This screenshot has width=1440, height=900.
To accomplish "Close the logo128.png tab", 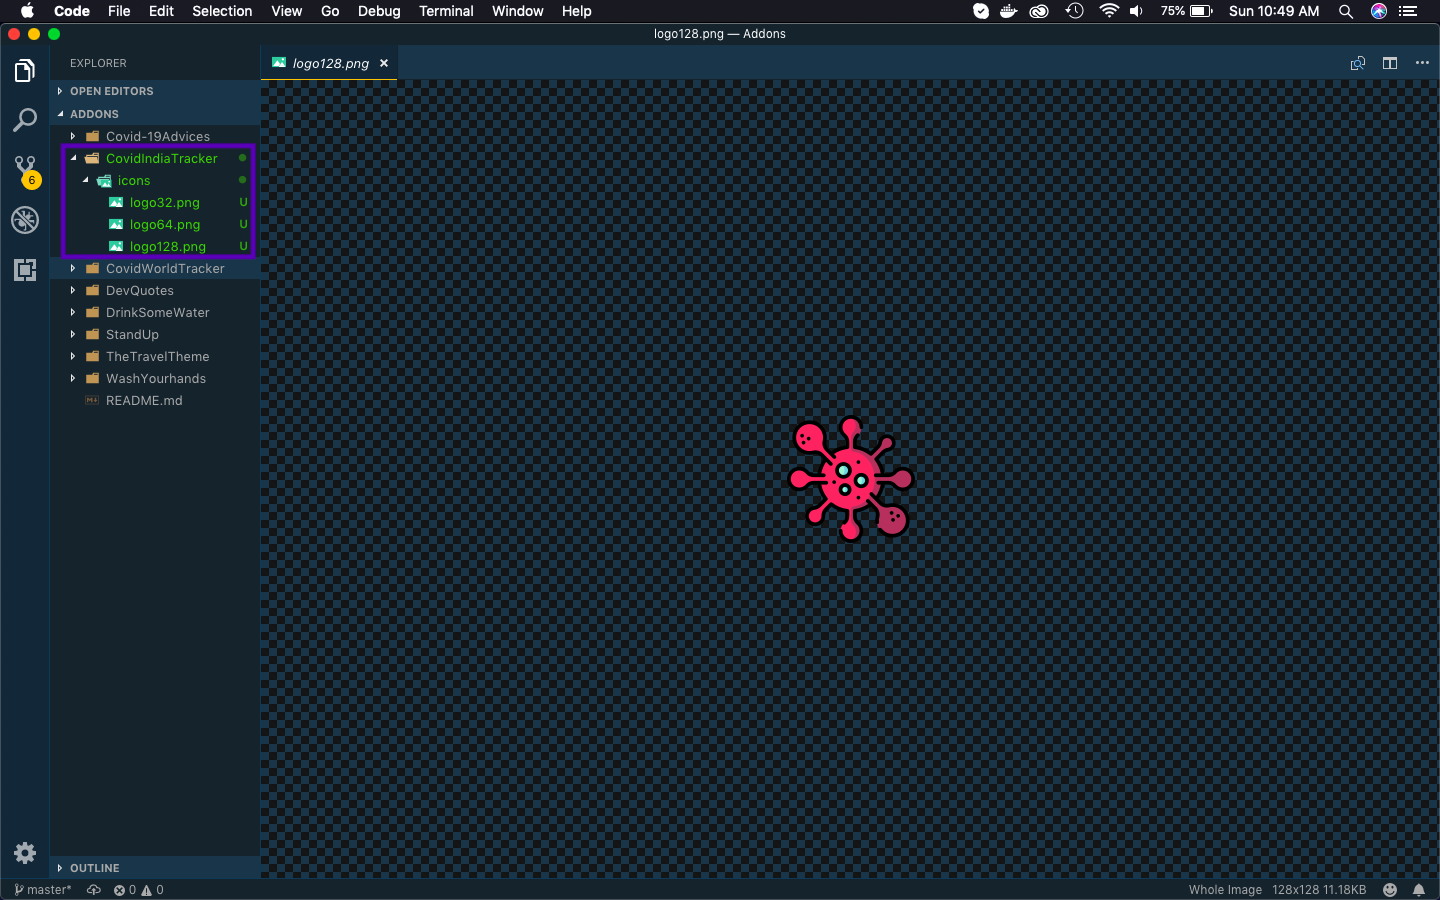I will click(384, 63).
